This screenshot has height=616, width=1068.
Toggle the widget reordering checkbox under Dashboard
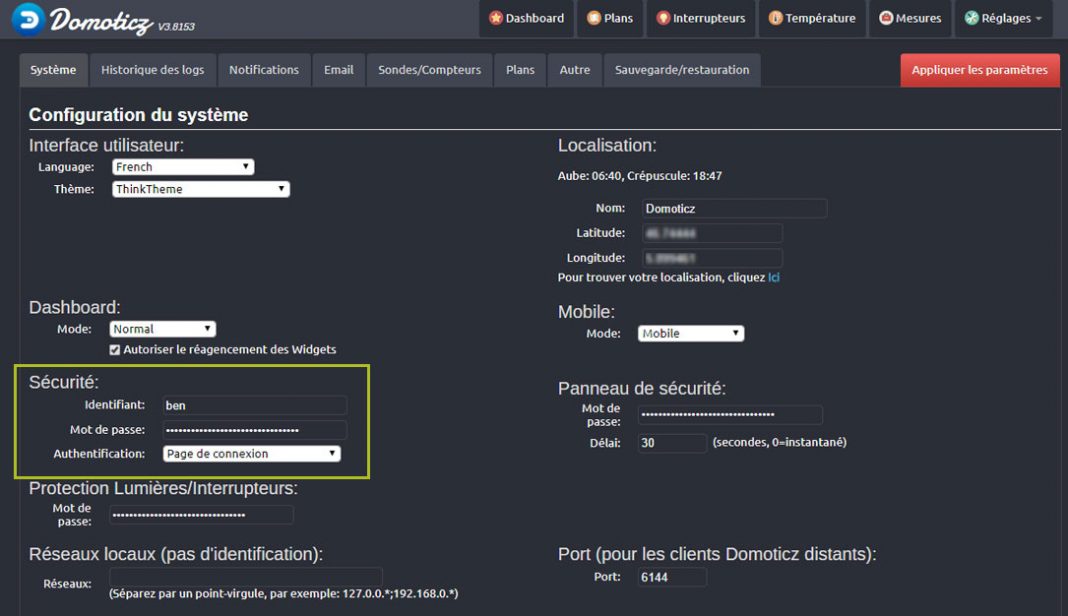[x=115, y=350]
